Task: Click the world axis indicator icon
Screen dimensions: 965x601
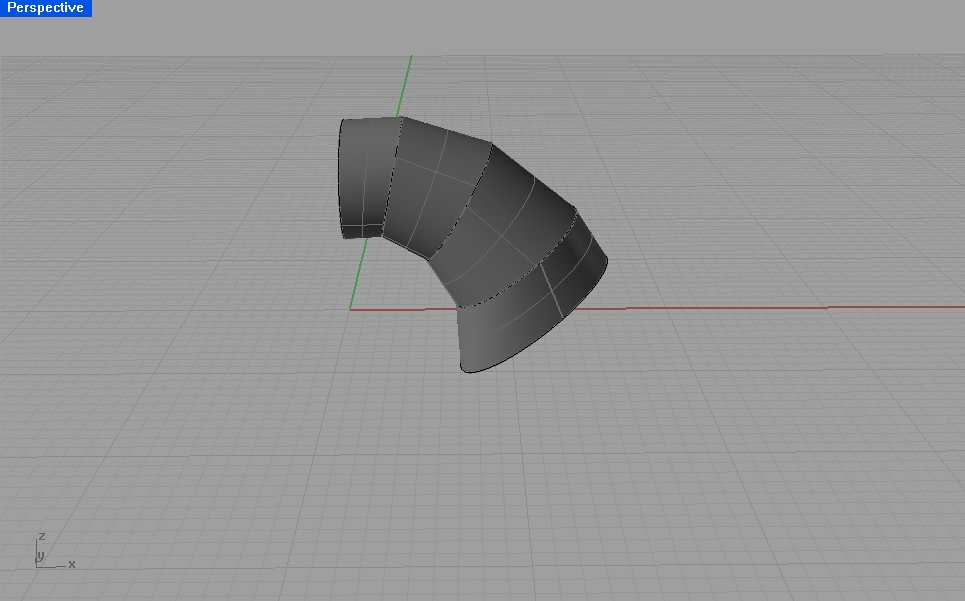Action: click(x=54, y=551)
